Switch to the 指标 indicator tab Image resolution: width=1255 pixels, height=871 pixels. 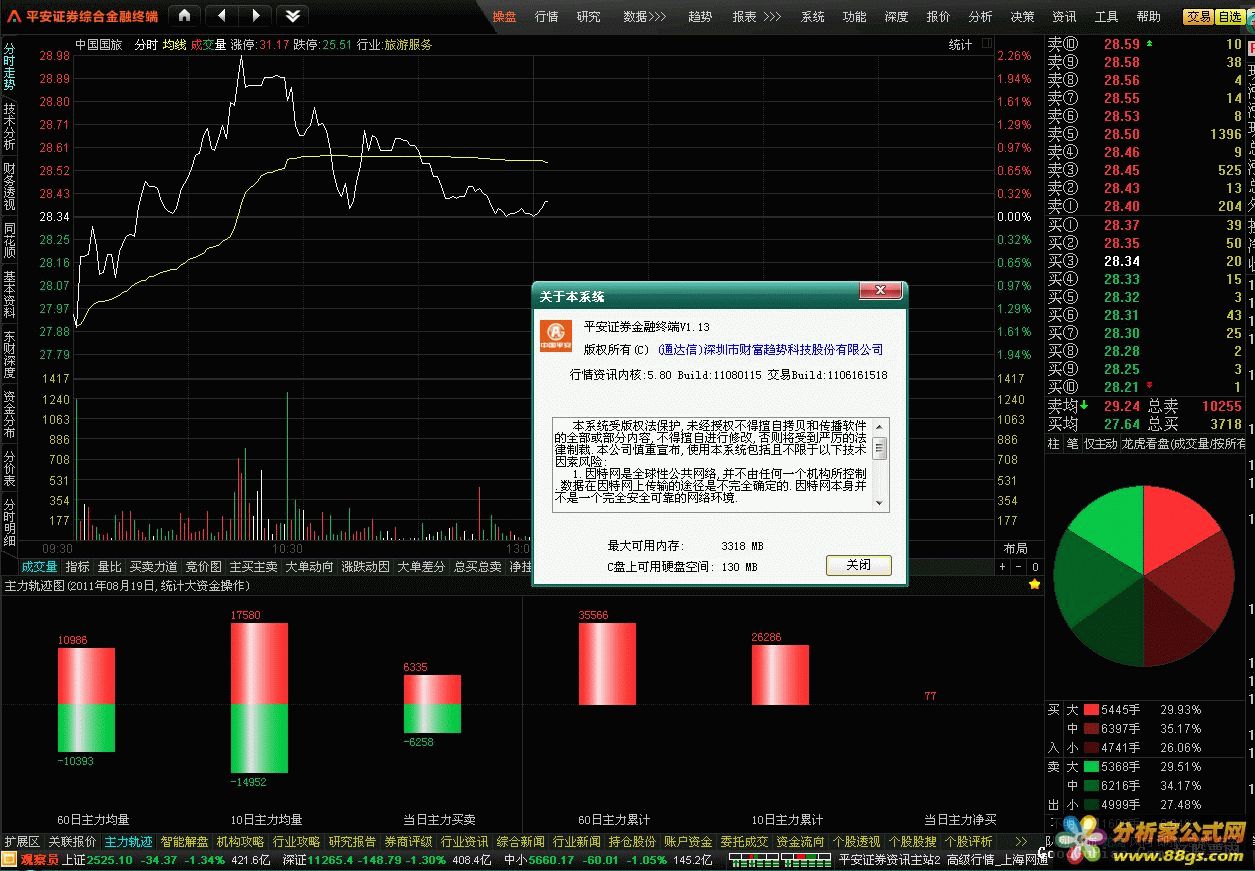tap(78, 567)
